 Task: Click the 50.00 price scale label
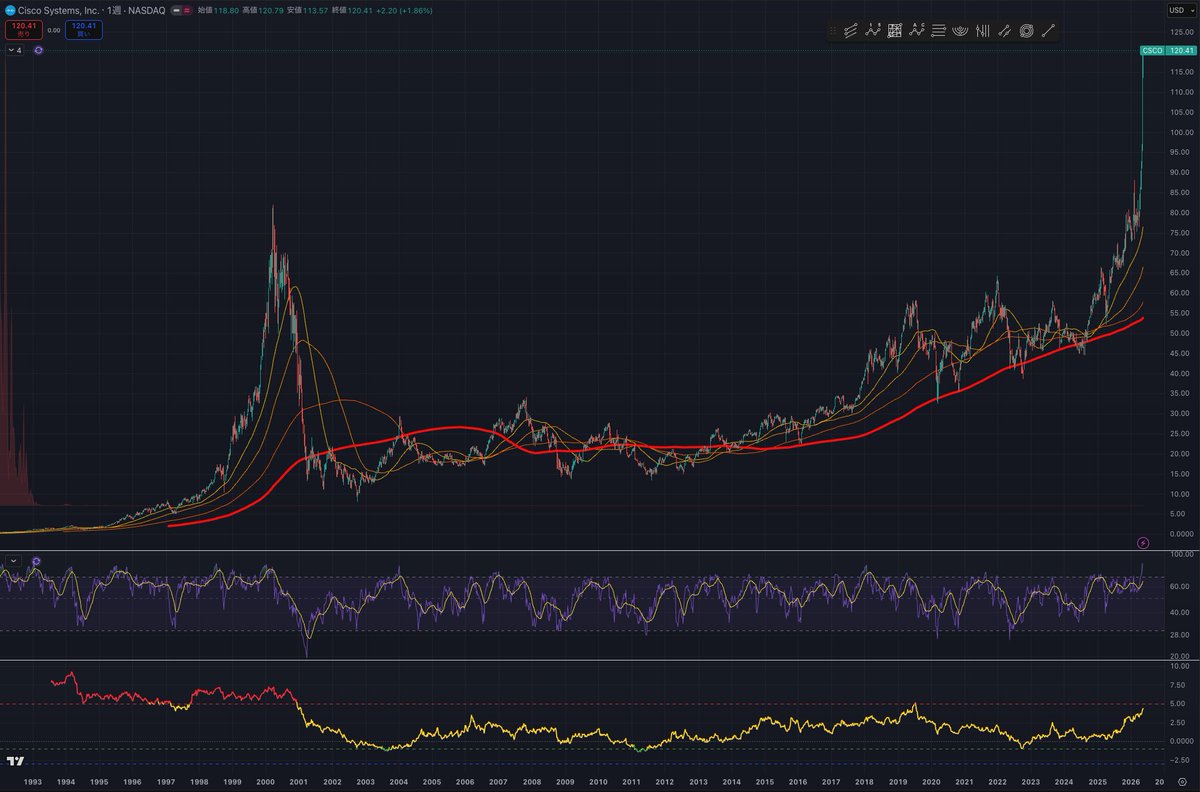[x=1182, y=333]
